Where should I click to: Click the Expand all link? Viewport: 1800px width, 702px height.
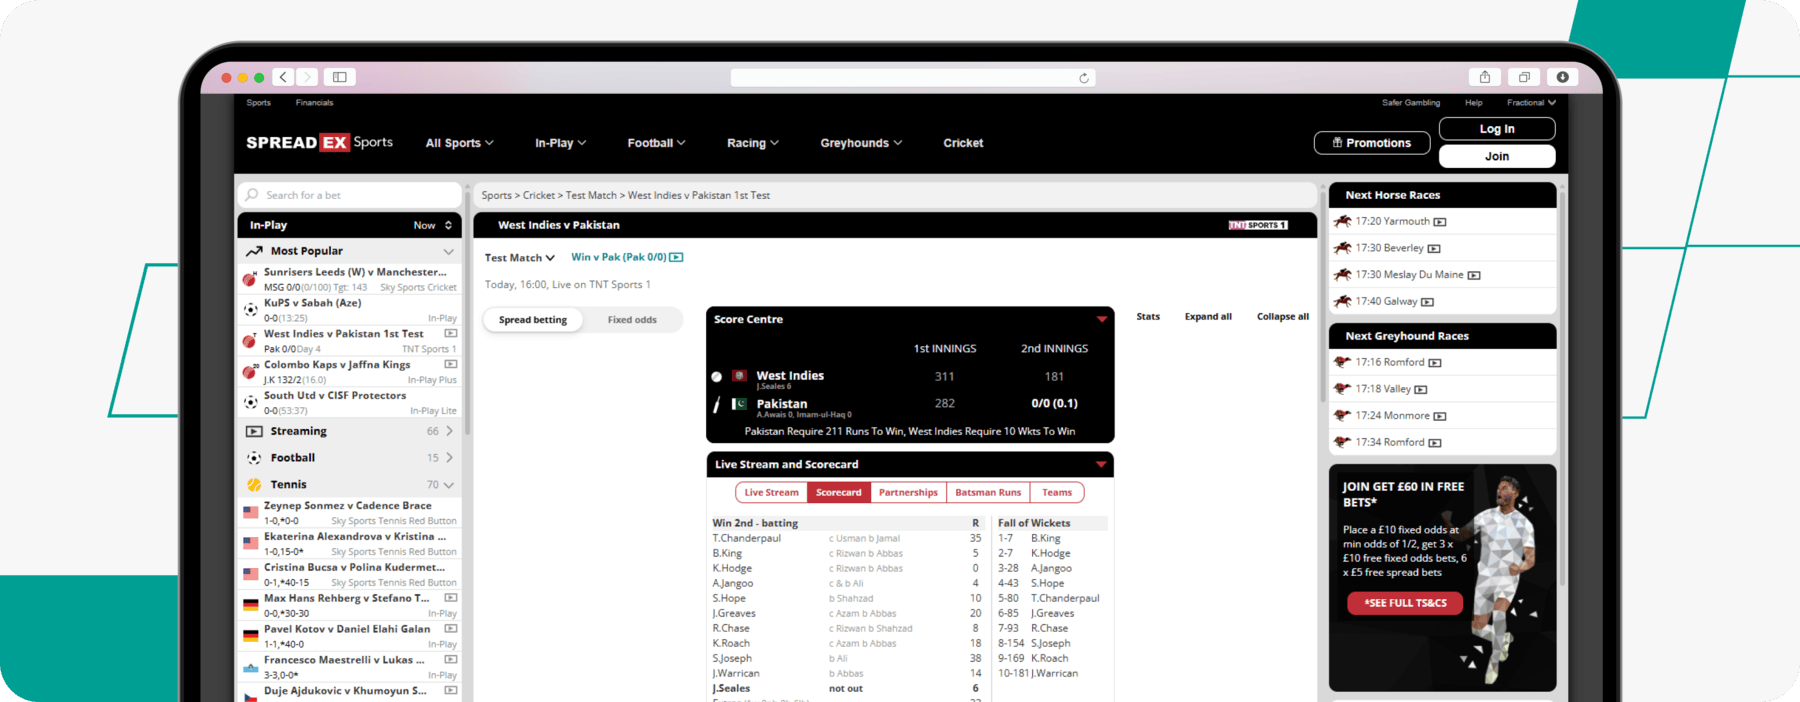(1208, 317)
